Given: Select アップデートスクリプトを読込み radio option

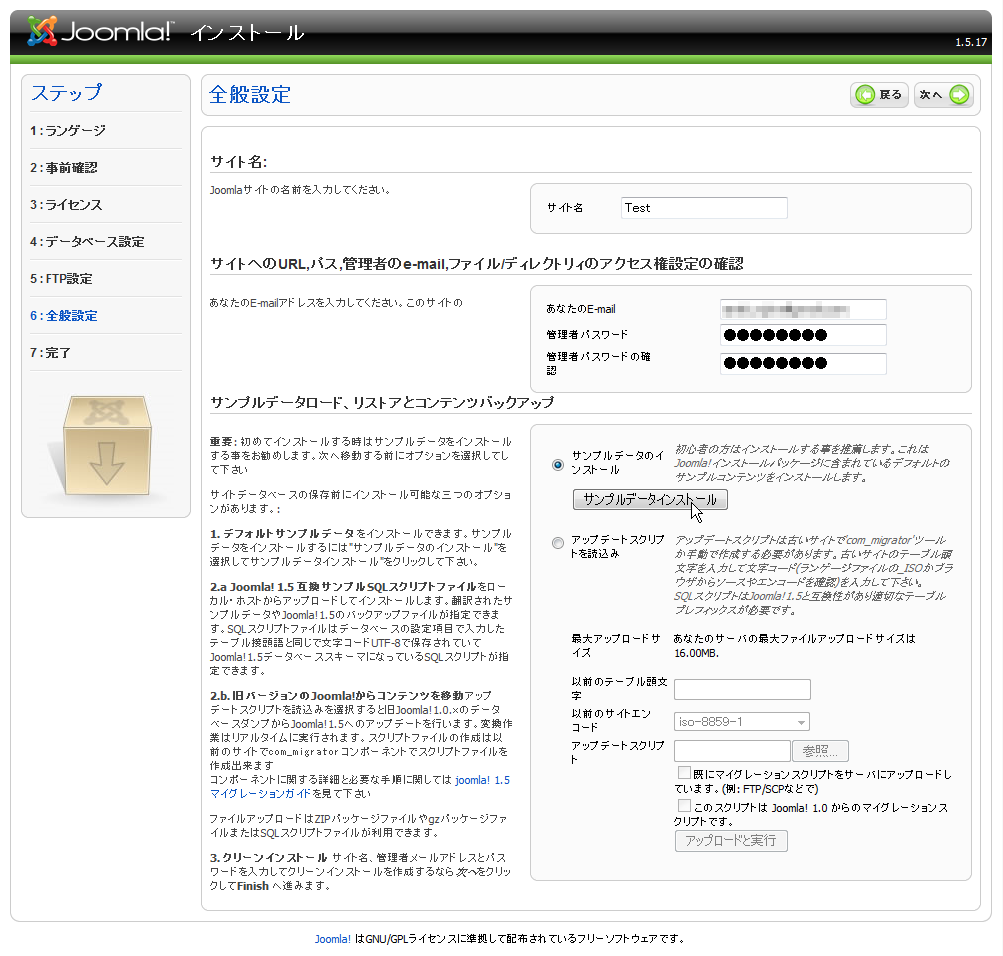Looking at the screenshot, I should point(558,543).
